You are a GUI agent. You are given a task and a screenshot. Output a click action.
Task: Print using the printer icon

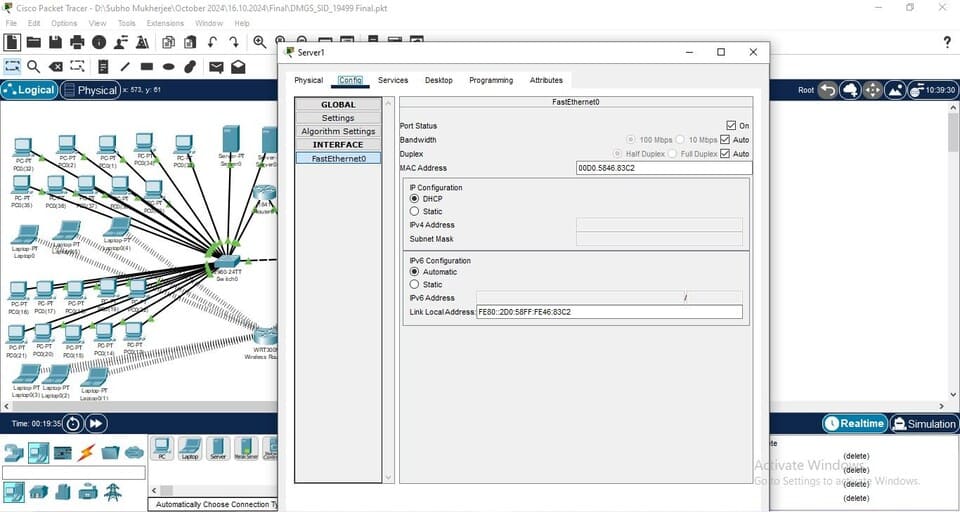pyautogui.click(x=77, y=42)
